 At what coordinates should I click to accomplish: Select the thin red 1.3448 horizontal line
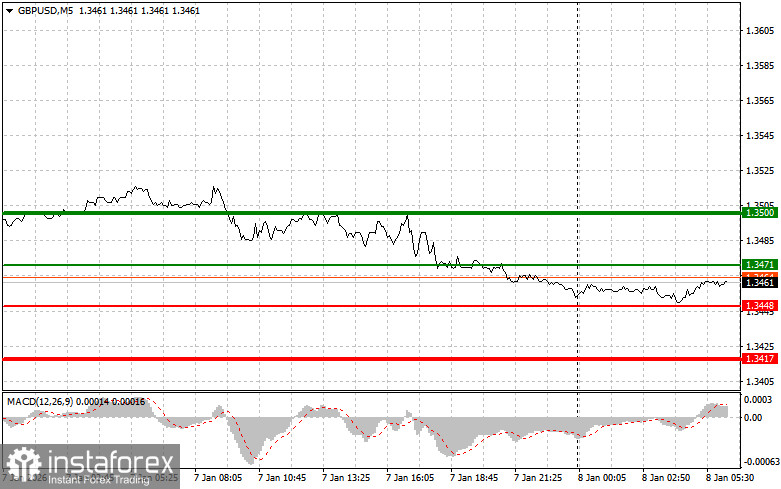(x=372, y=306)
